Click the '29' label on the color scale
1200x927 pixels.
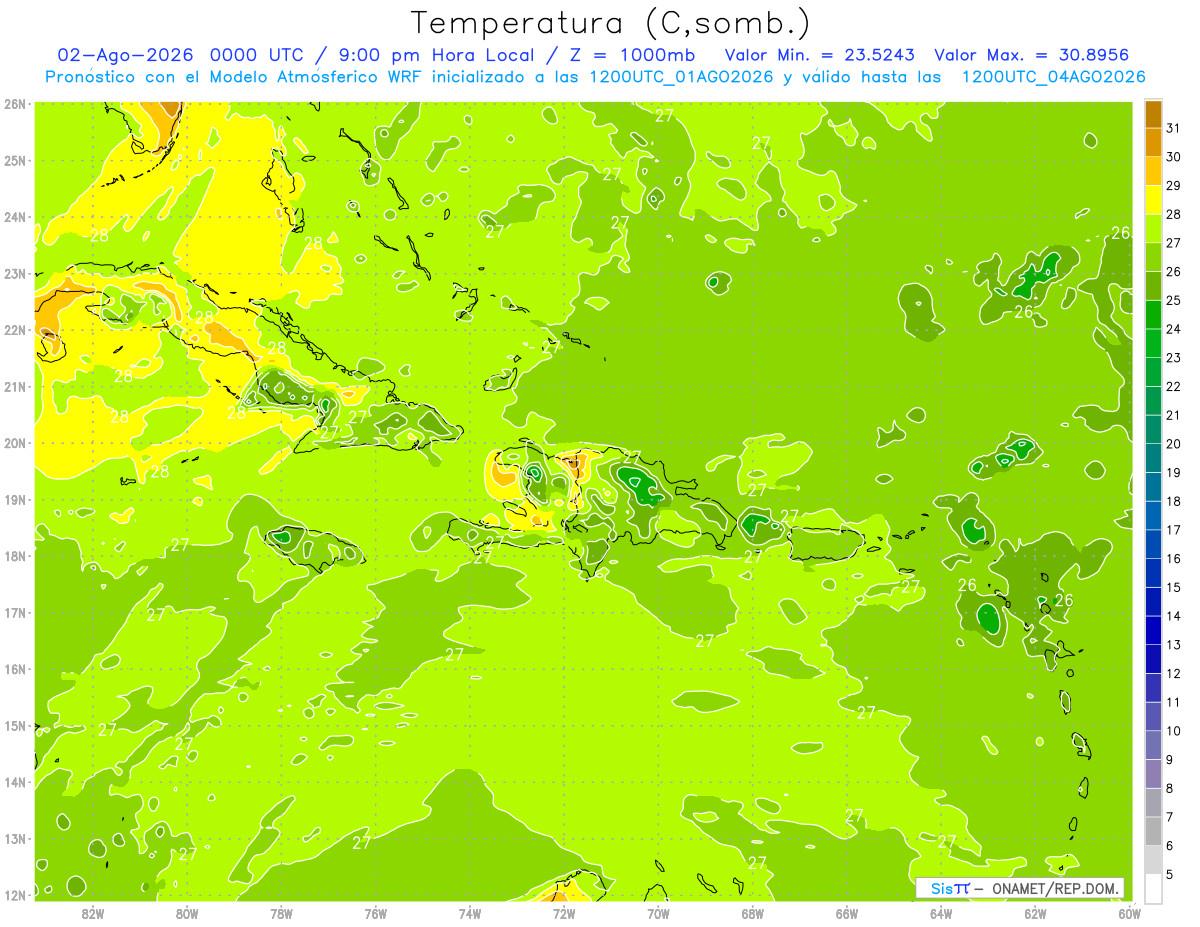tap(1174, 185)
